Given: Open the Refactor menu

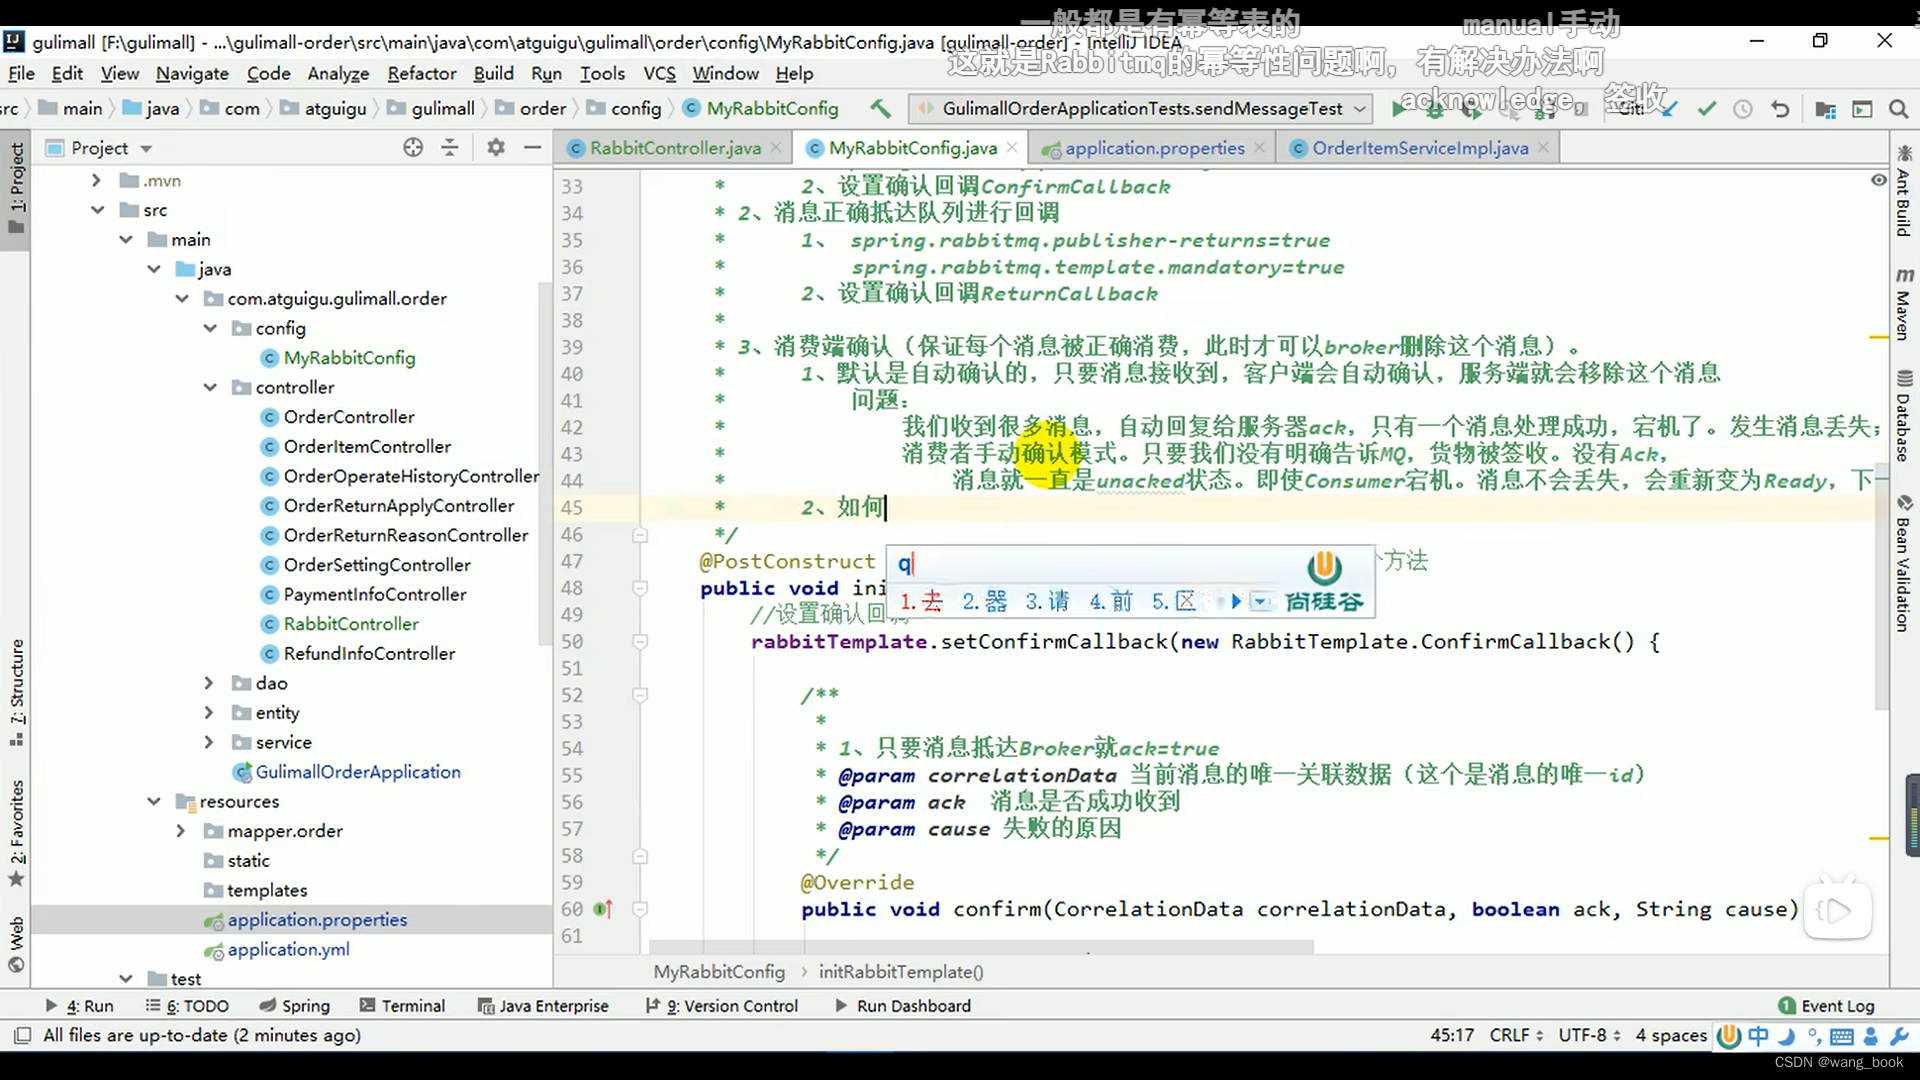Looking at the screenshot, I should (422, 73).
